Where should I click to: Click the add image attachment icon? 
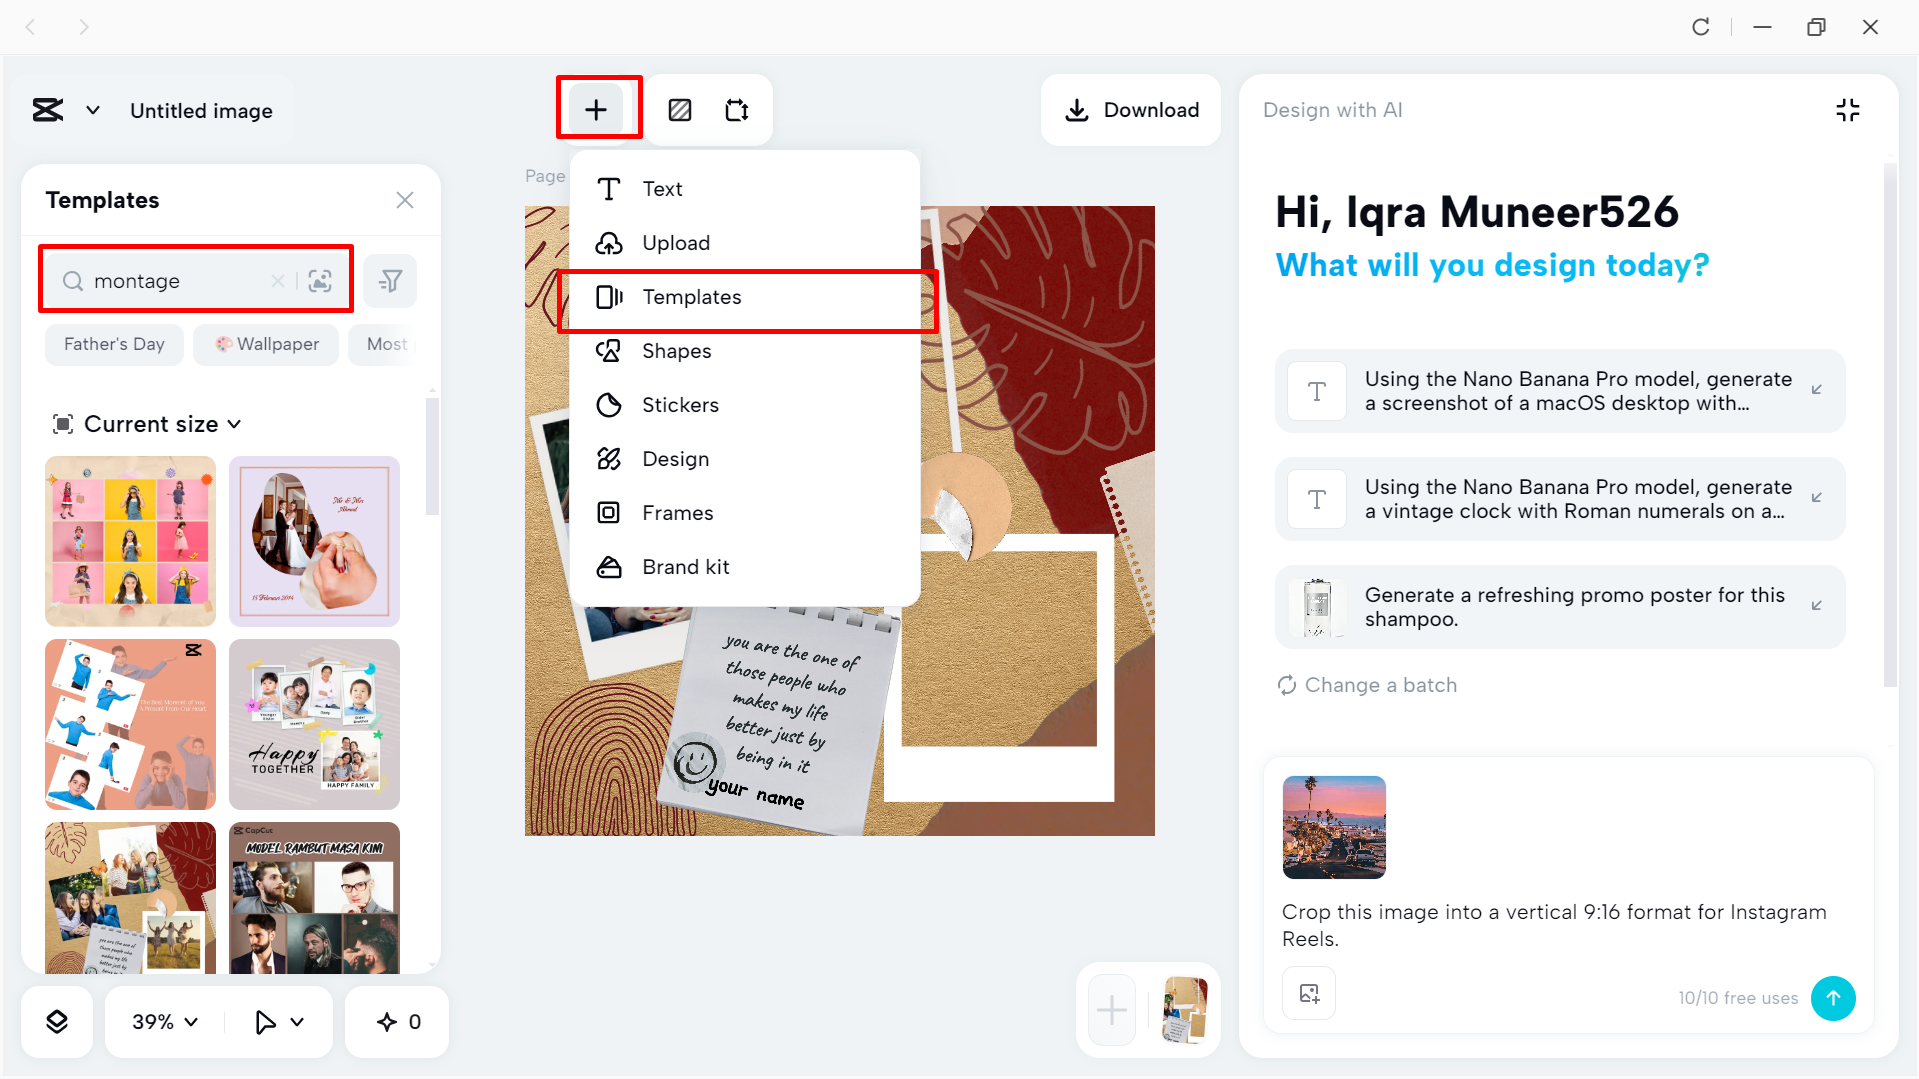click(1309, 993)
